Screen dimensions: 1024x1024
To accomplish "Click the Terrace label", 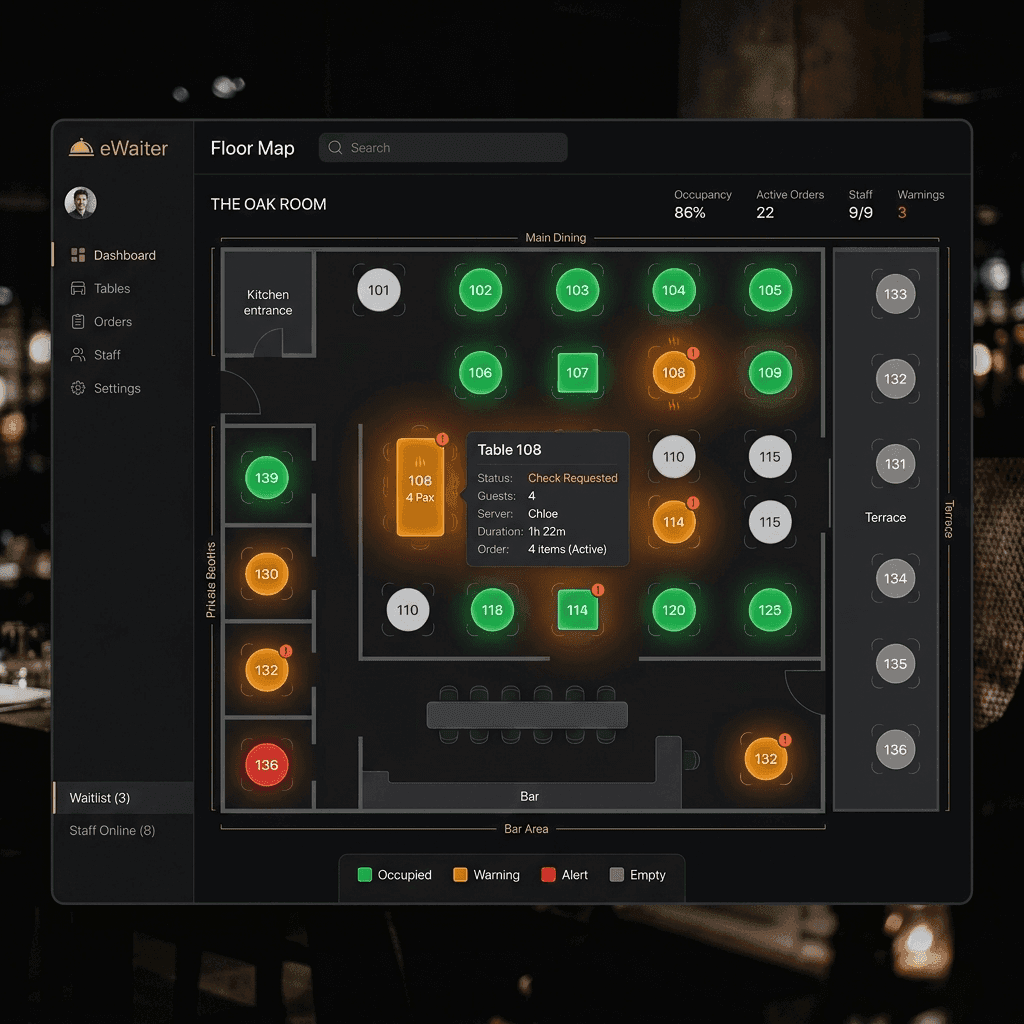I will (885, 517).
